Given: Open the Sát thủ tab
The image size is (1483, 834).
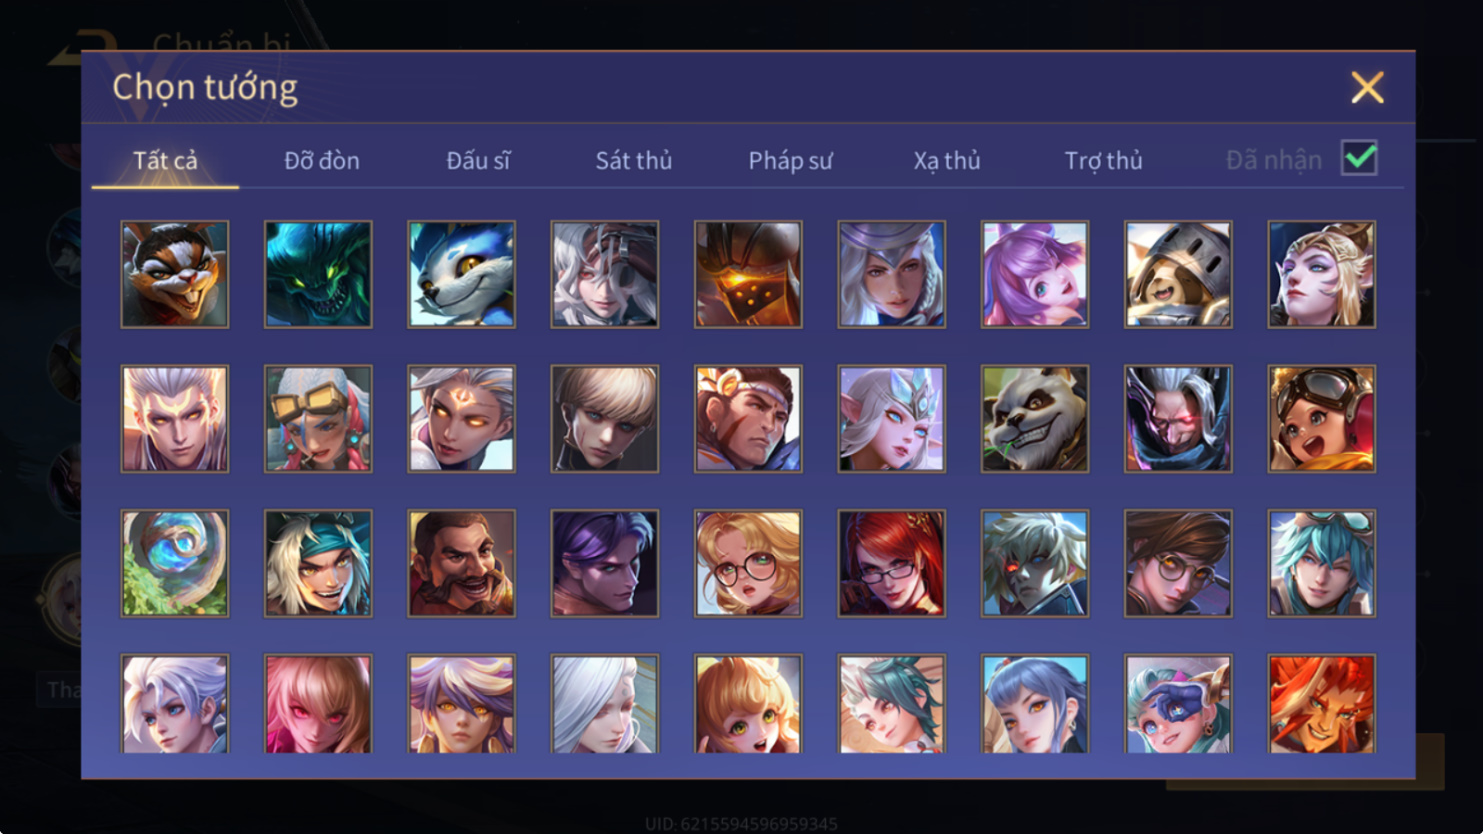Looking at the screenshot, I should 634,160.
